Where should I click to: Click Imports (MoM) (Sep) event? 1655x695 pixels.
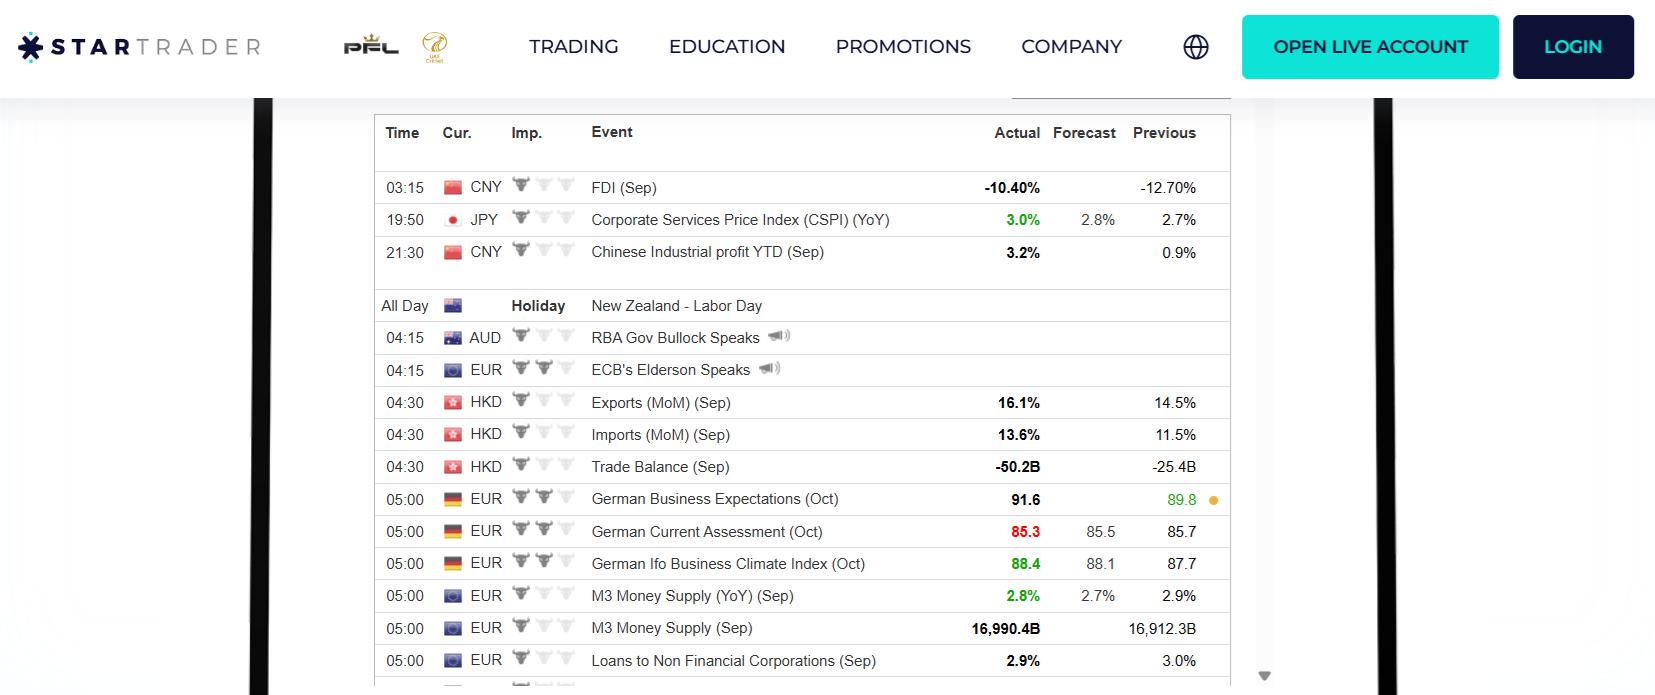coord(660,435)
